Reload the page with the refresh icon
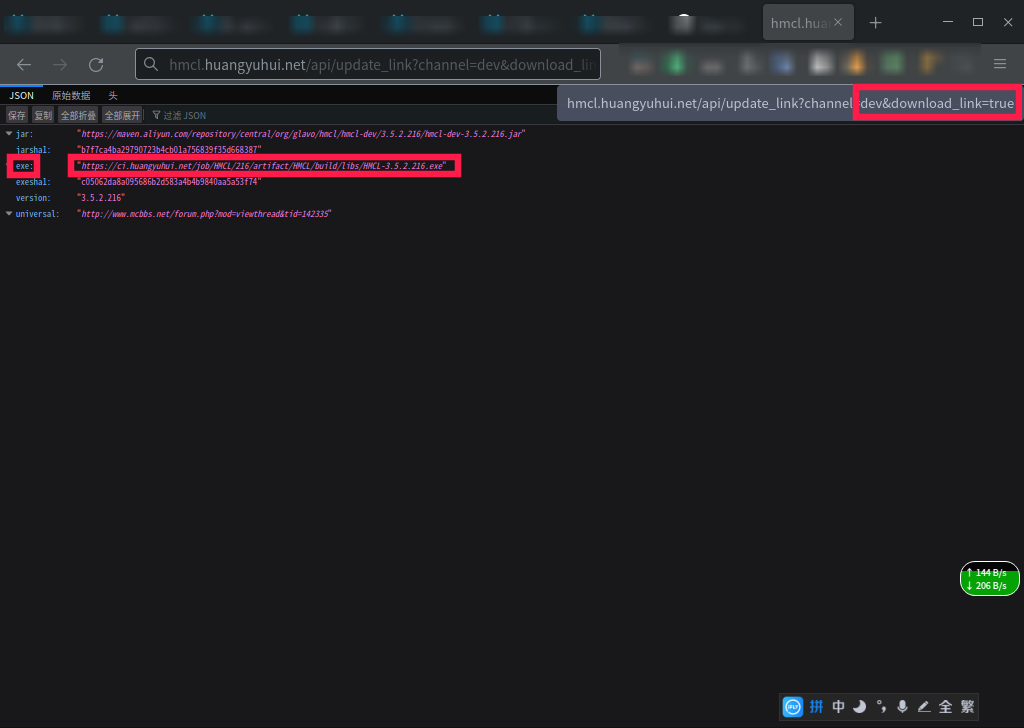The image size is (1024, 728). tap(96, 65)
